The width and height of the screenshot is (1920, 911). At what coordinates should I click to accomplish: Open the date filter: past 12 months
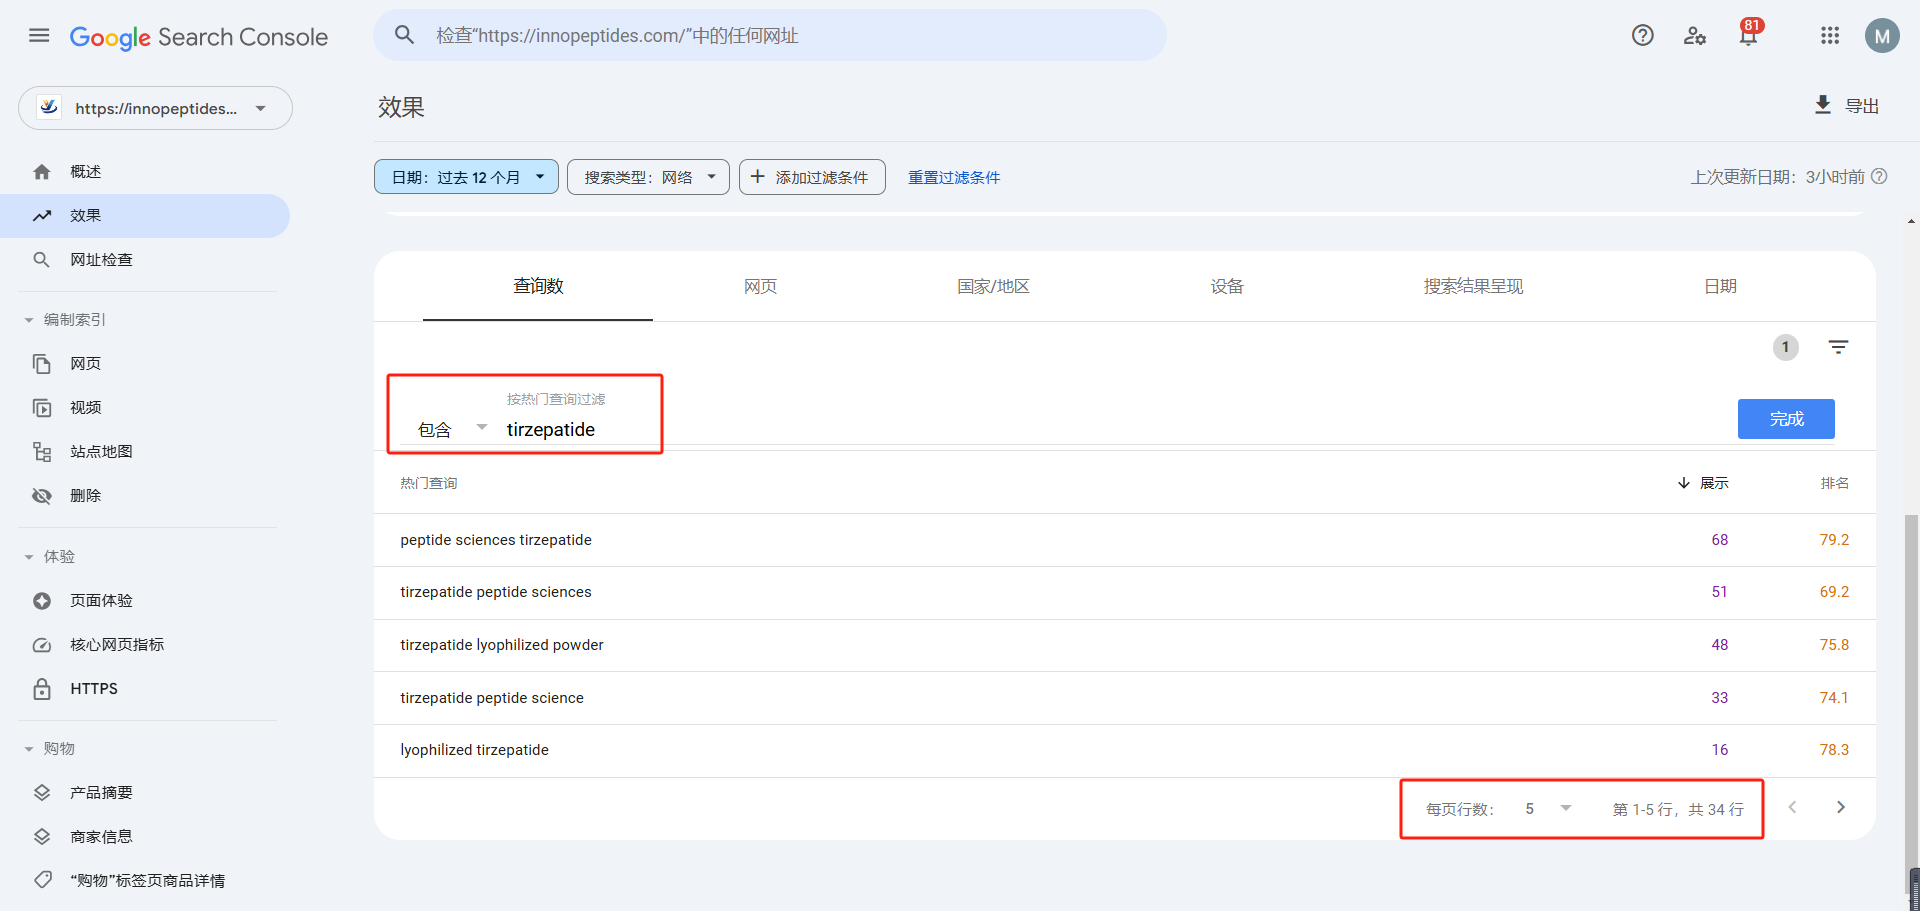466,177
